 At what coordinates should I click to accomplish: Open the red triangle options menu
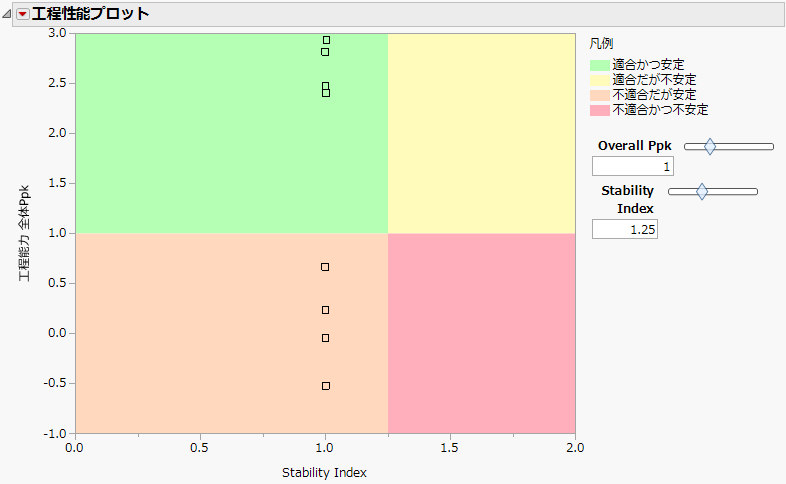tap(23, 14)
